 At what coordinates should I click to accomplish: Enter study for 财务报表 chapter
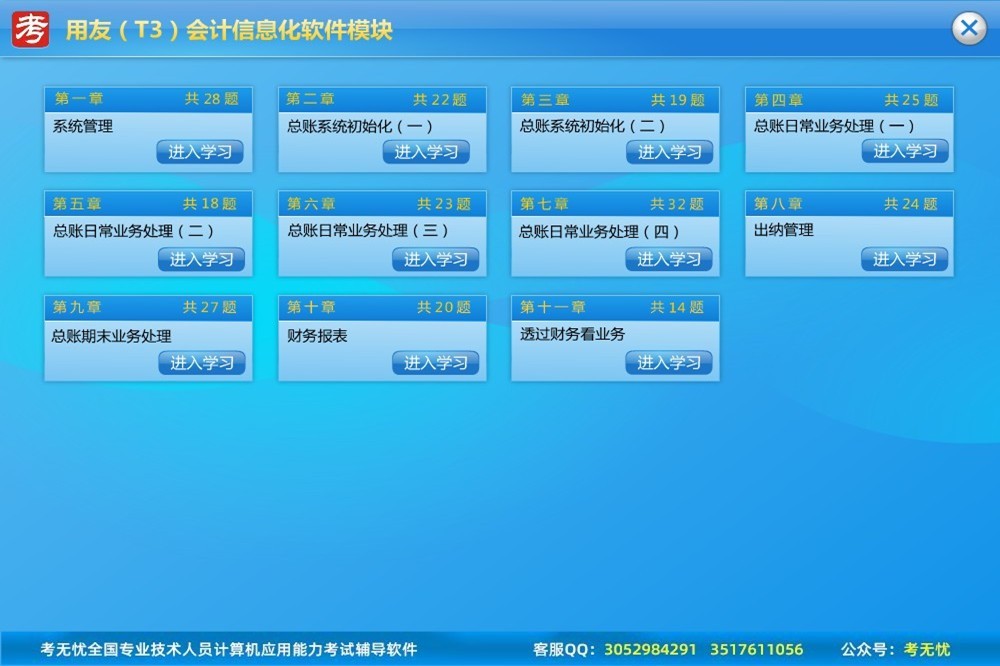pyautogui.click(x=436, y=362)
